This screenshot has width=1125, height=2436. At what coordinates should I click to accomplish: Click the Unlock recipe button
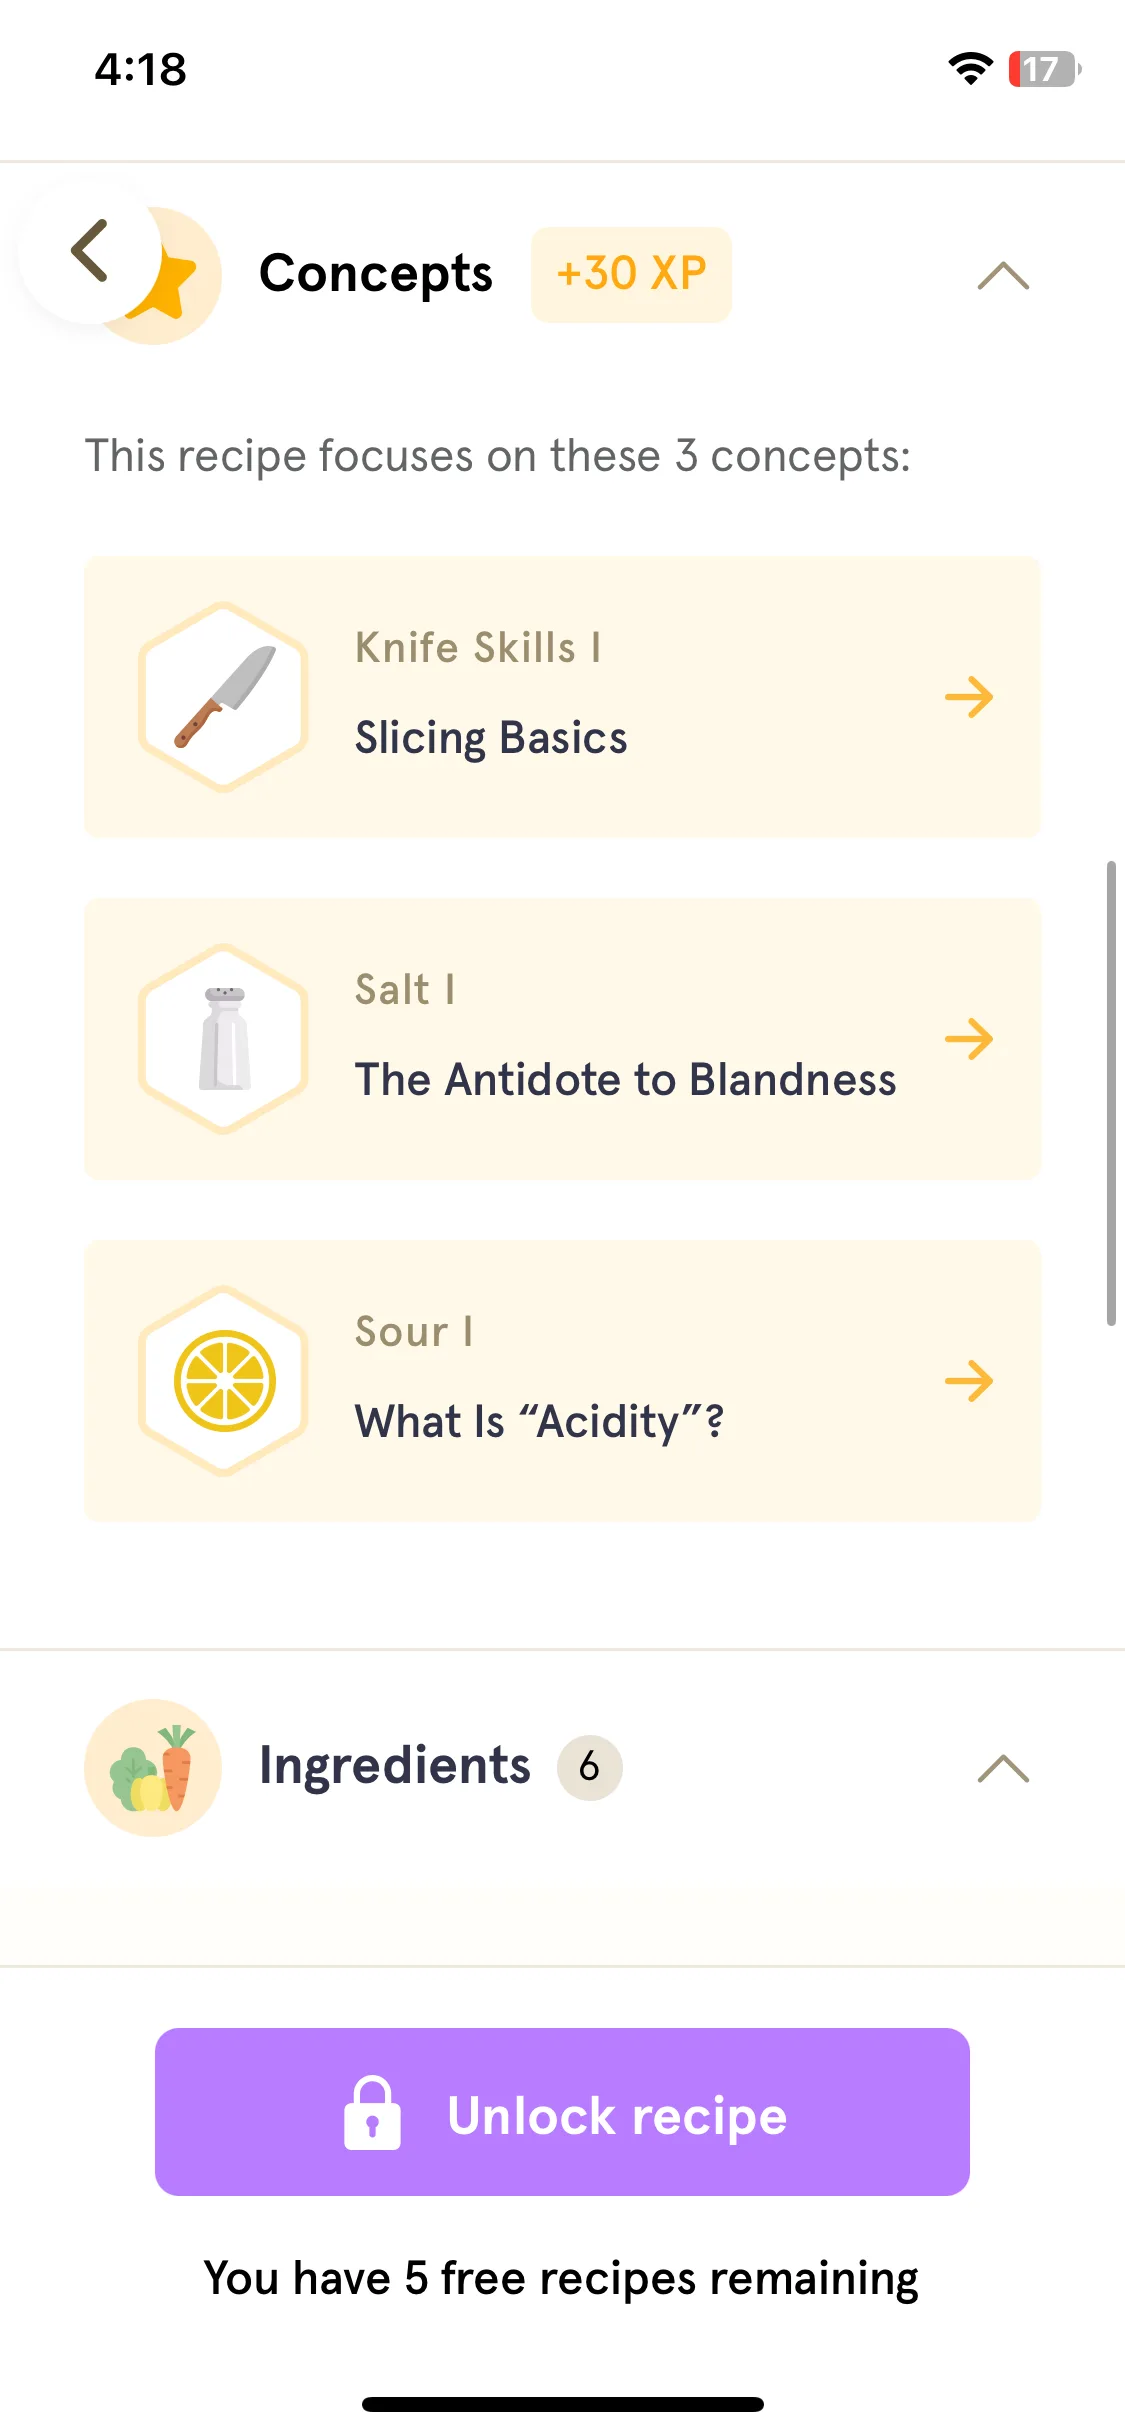pyautogui.click(x=562, y=2112)
